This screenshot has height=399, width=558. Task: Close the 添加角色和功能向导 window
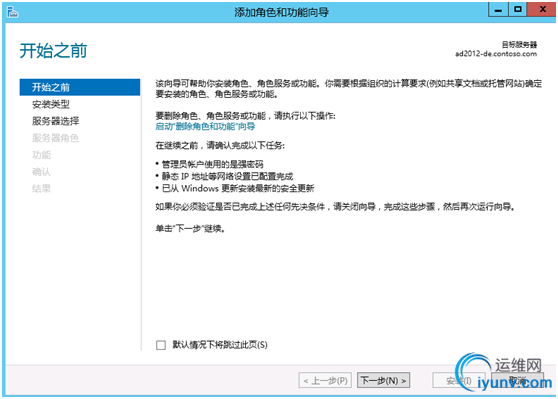pyautogui.click(x=542, y=10)
